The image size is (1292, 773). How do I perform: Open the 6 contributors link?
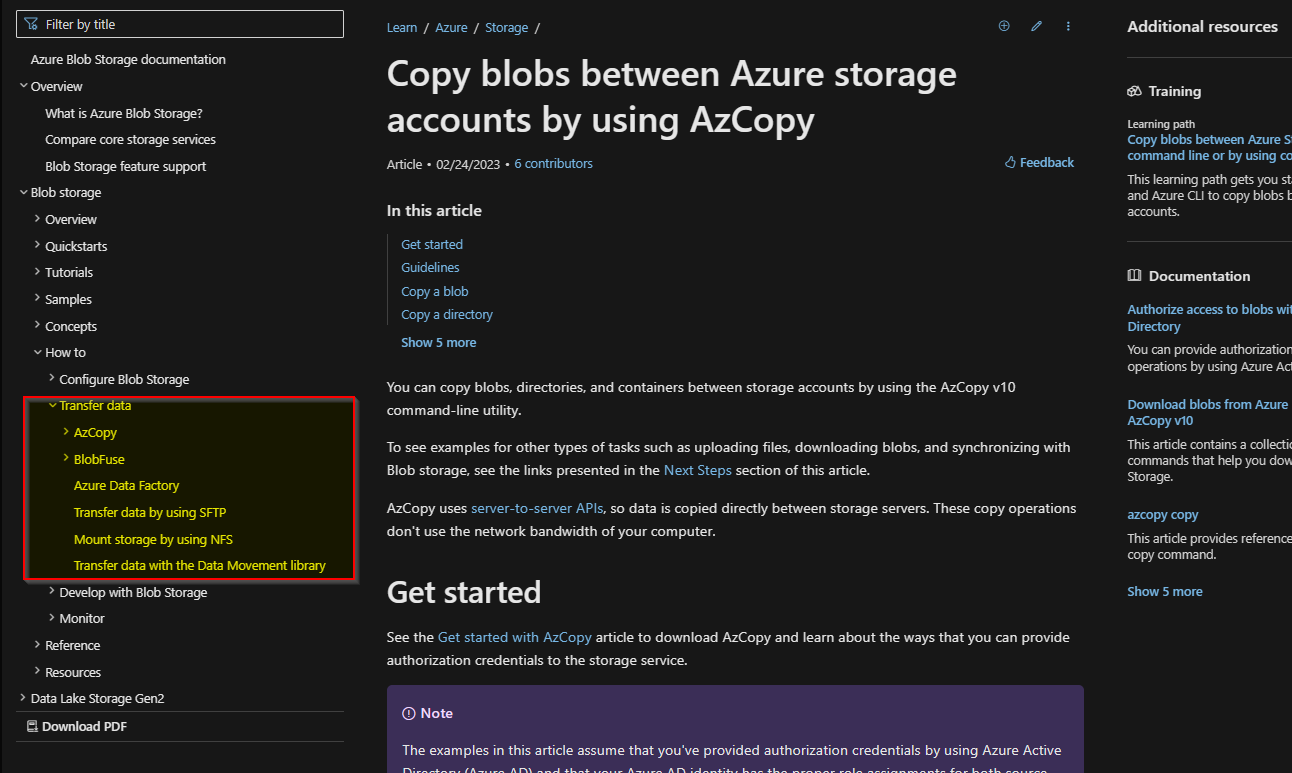pos(553,163)
